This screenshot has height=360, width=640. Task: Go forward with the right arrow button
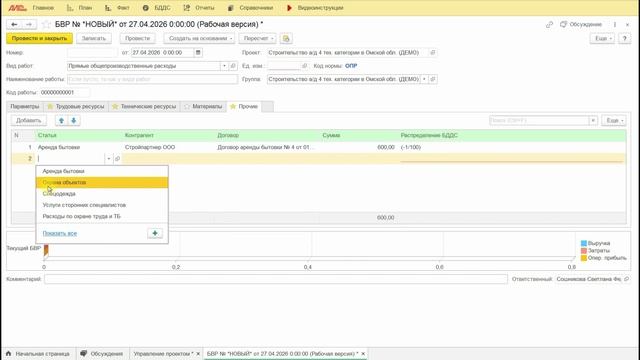[x=29, y=24]
